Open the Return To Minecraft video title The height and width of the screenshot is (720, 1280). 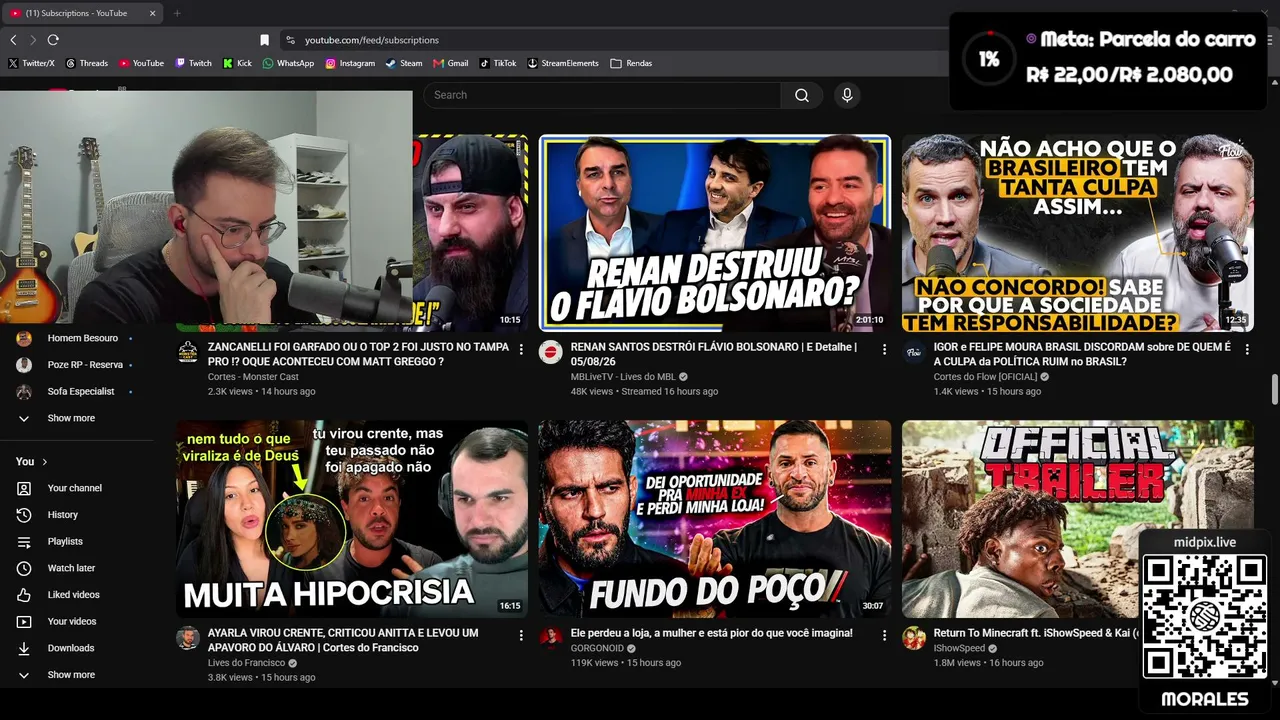point(1036,633)
